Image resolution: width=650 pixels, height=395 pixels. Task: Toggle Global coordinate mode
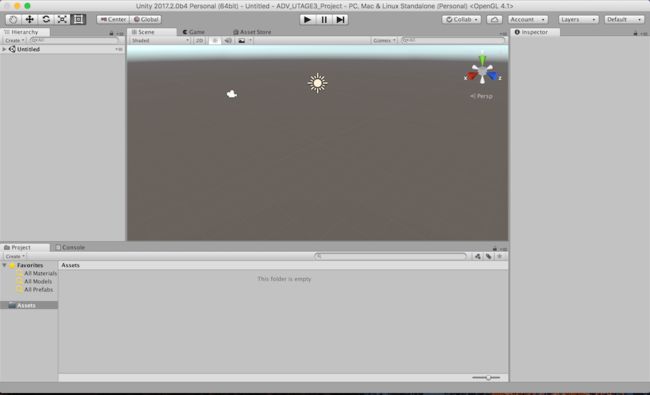[146, 19]
